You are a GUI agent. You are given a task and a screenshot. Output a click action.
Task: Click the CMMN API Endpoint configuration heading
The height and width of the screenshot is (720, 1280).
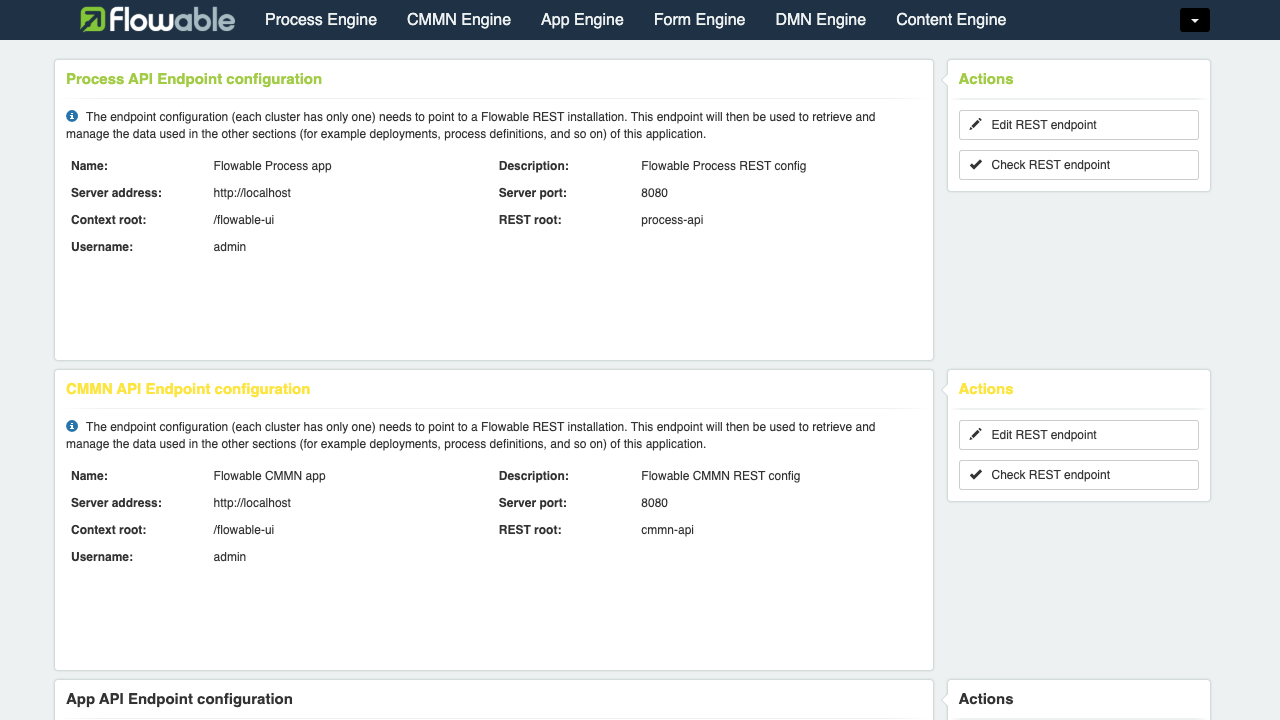tap(188, 389)
